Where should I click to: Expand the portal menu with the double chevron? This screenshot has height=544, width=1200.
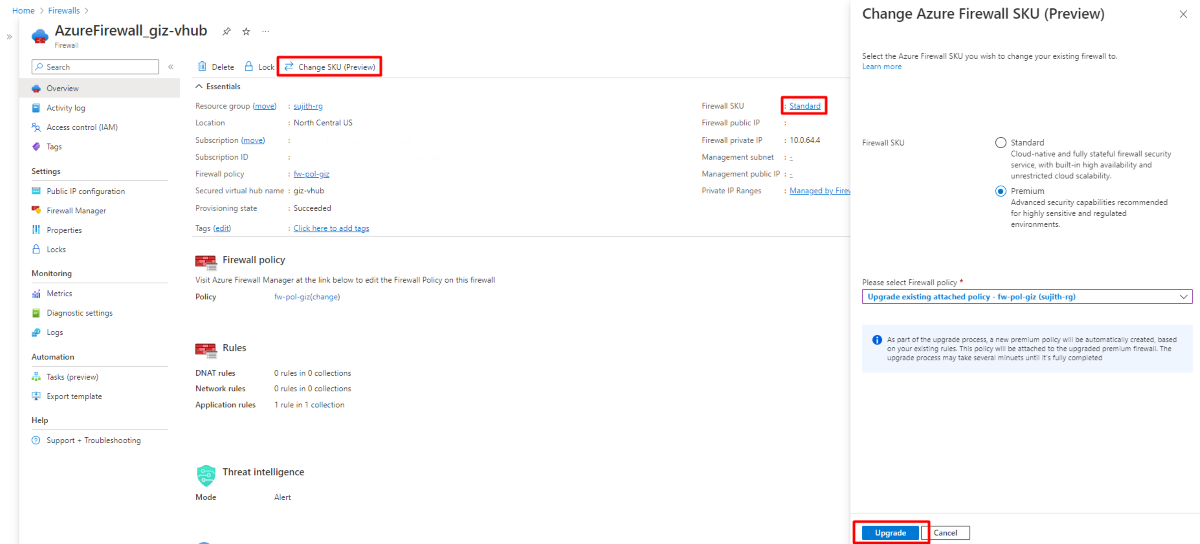click(x=9, y=36)
